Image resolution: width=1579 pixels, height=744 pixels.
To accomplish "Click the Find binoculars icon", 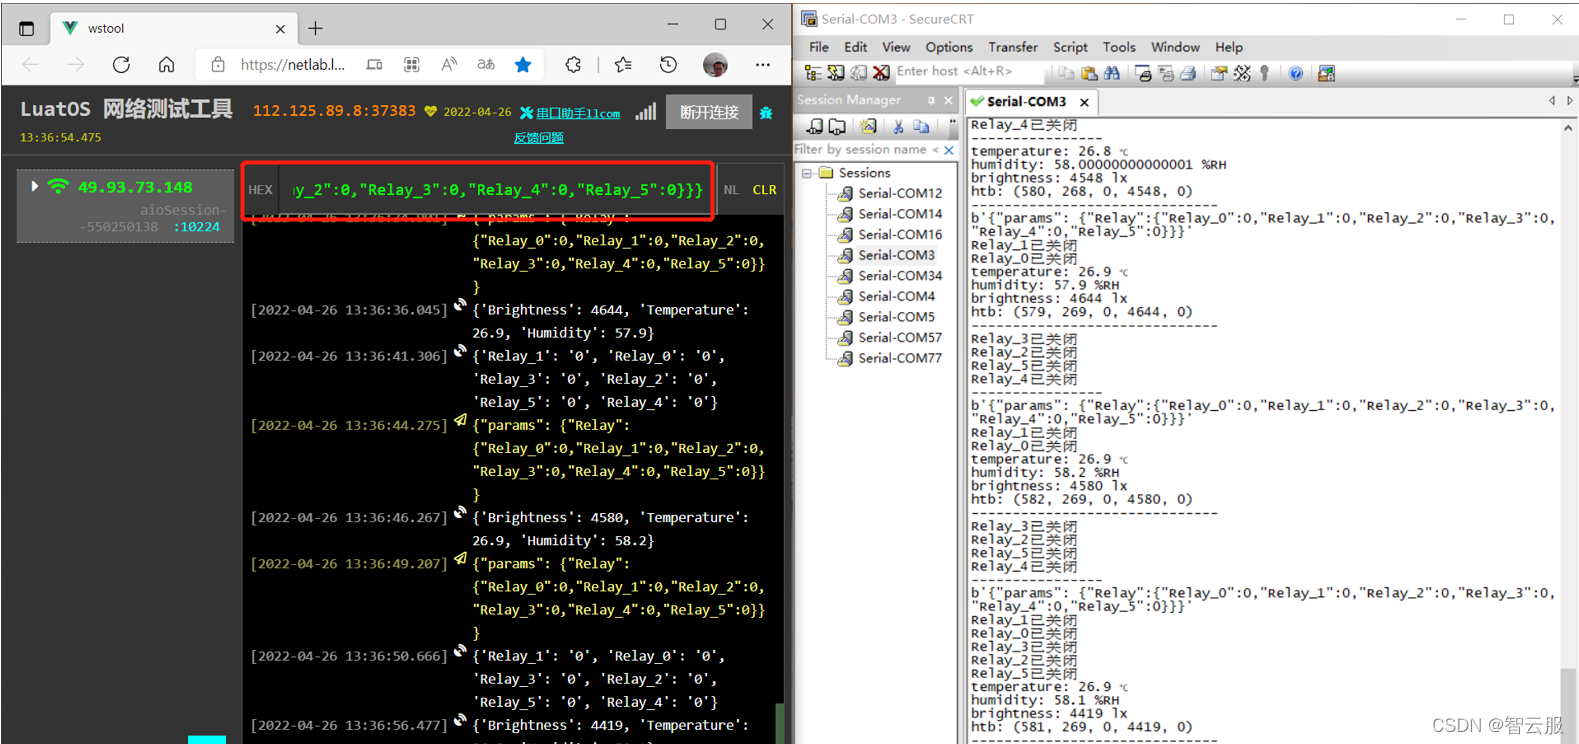I will (1112, 73).
